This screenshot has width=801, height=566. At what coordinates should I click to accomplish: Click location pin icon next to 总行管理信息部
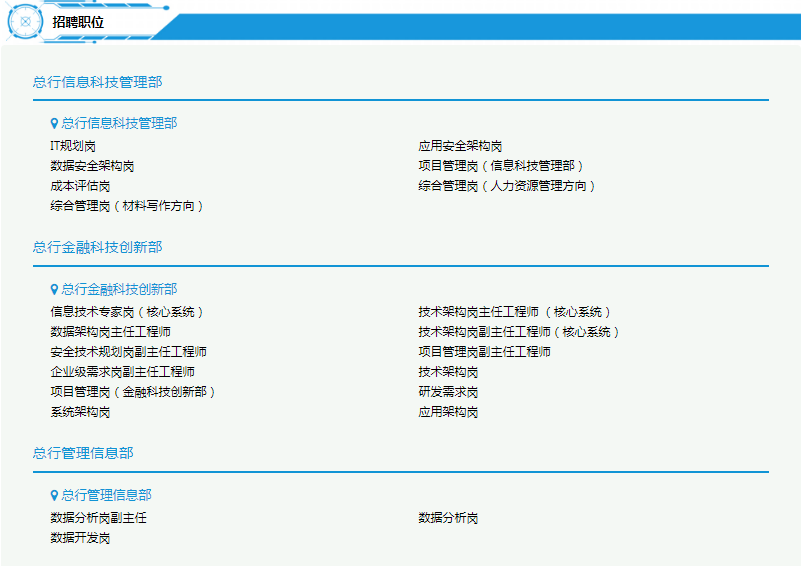pos(55,496)
